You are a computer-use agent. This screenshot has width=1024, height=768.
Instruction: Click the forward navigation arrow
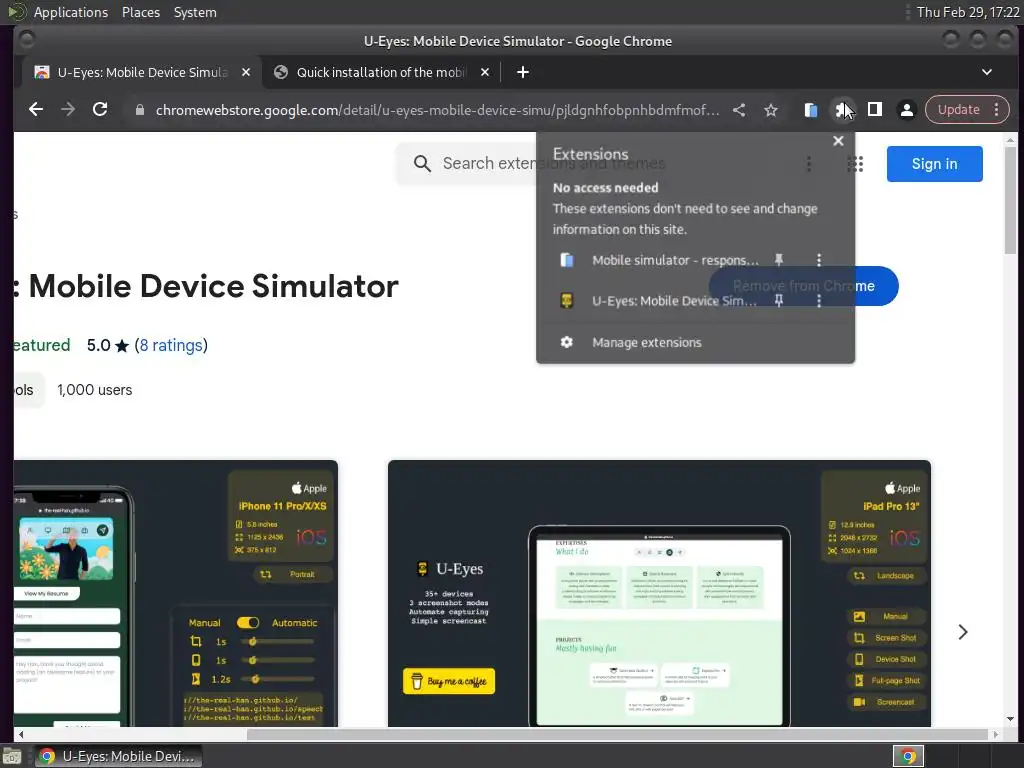tap(68, 110)
